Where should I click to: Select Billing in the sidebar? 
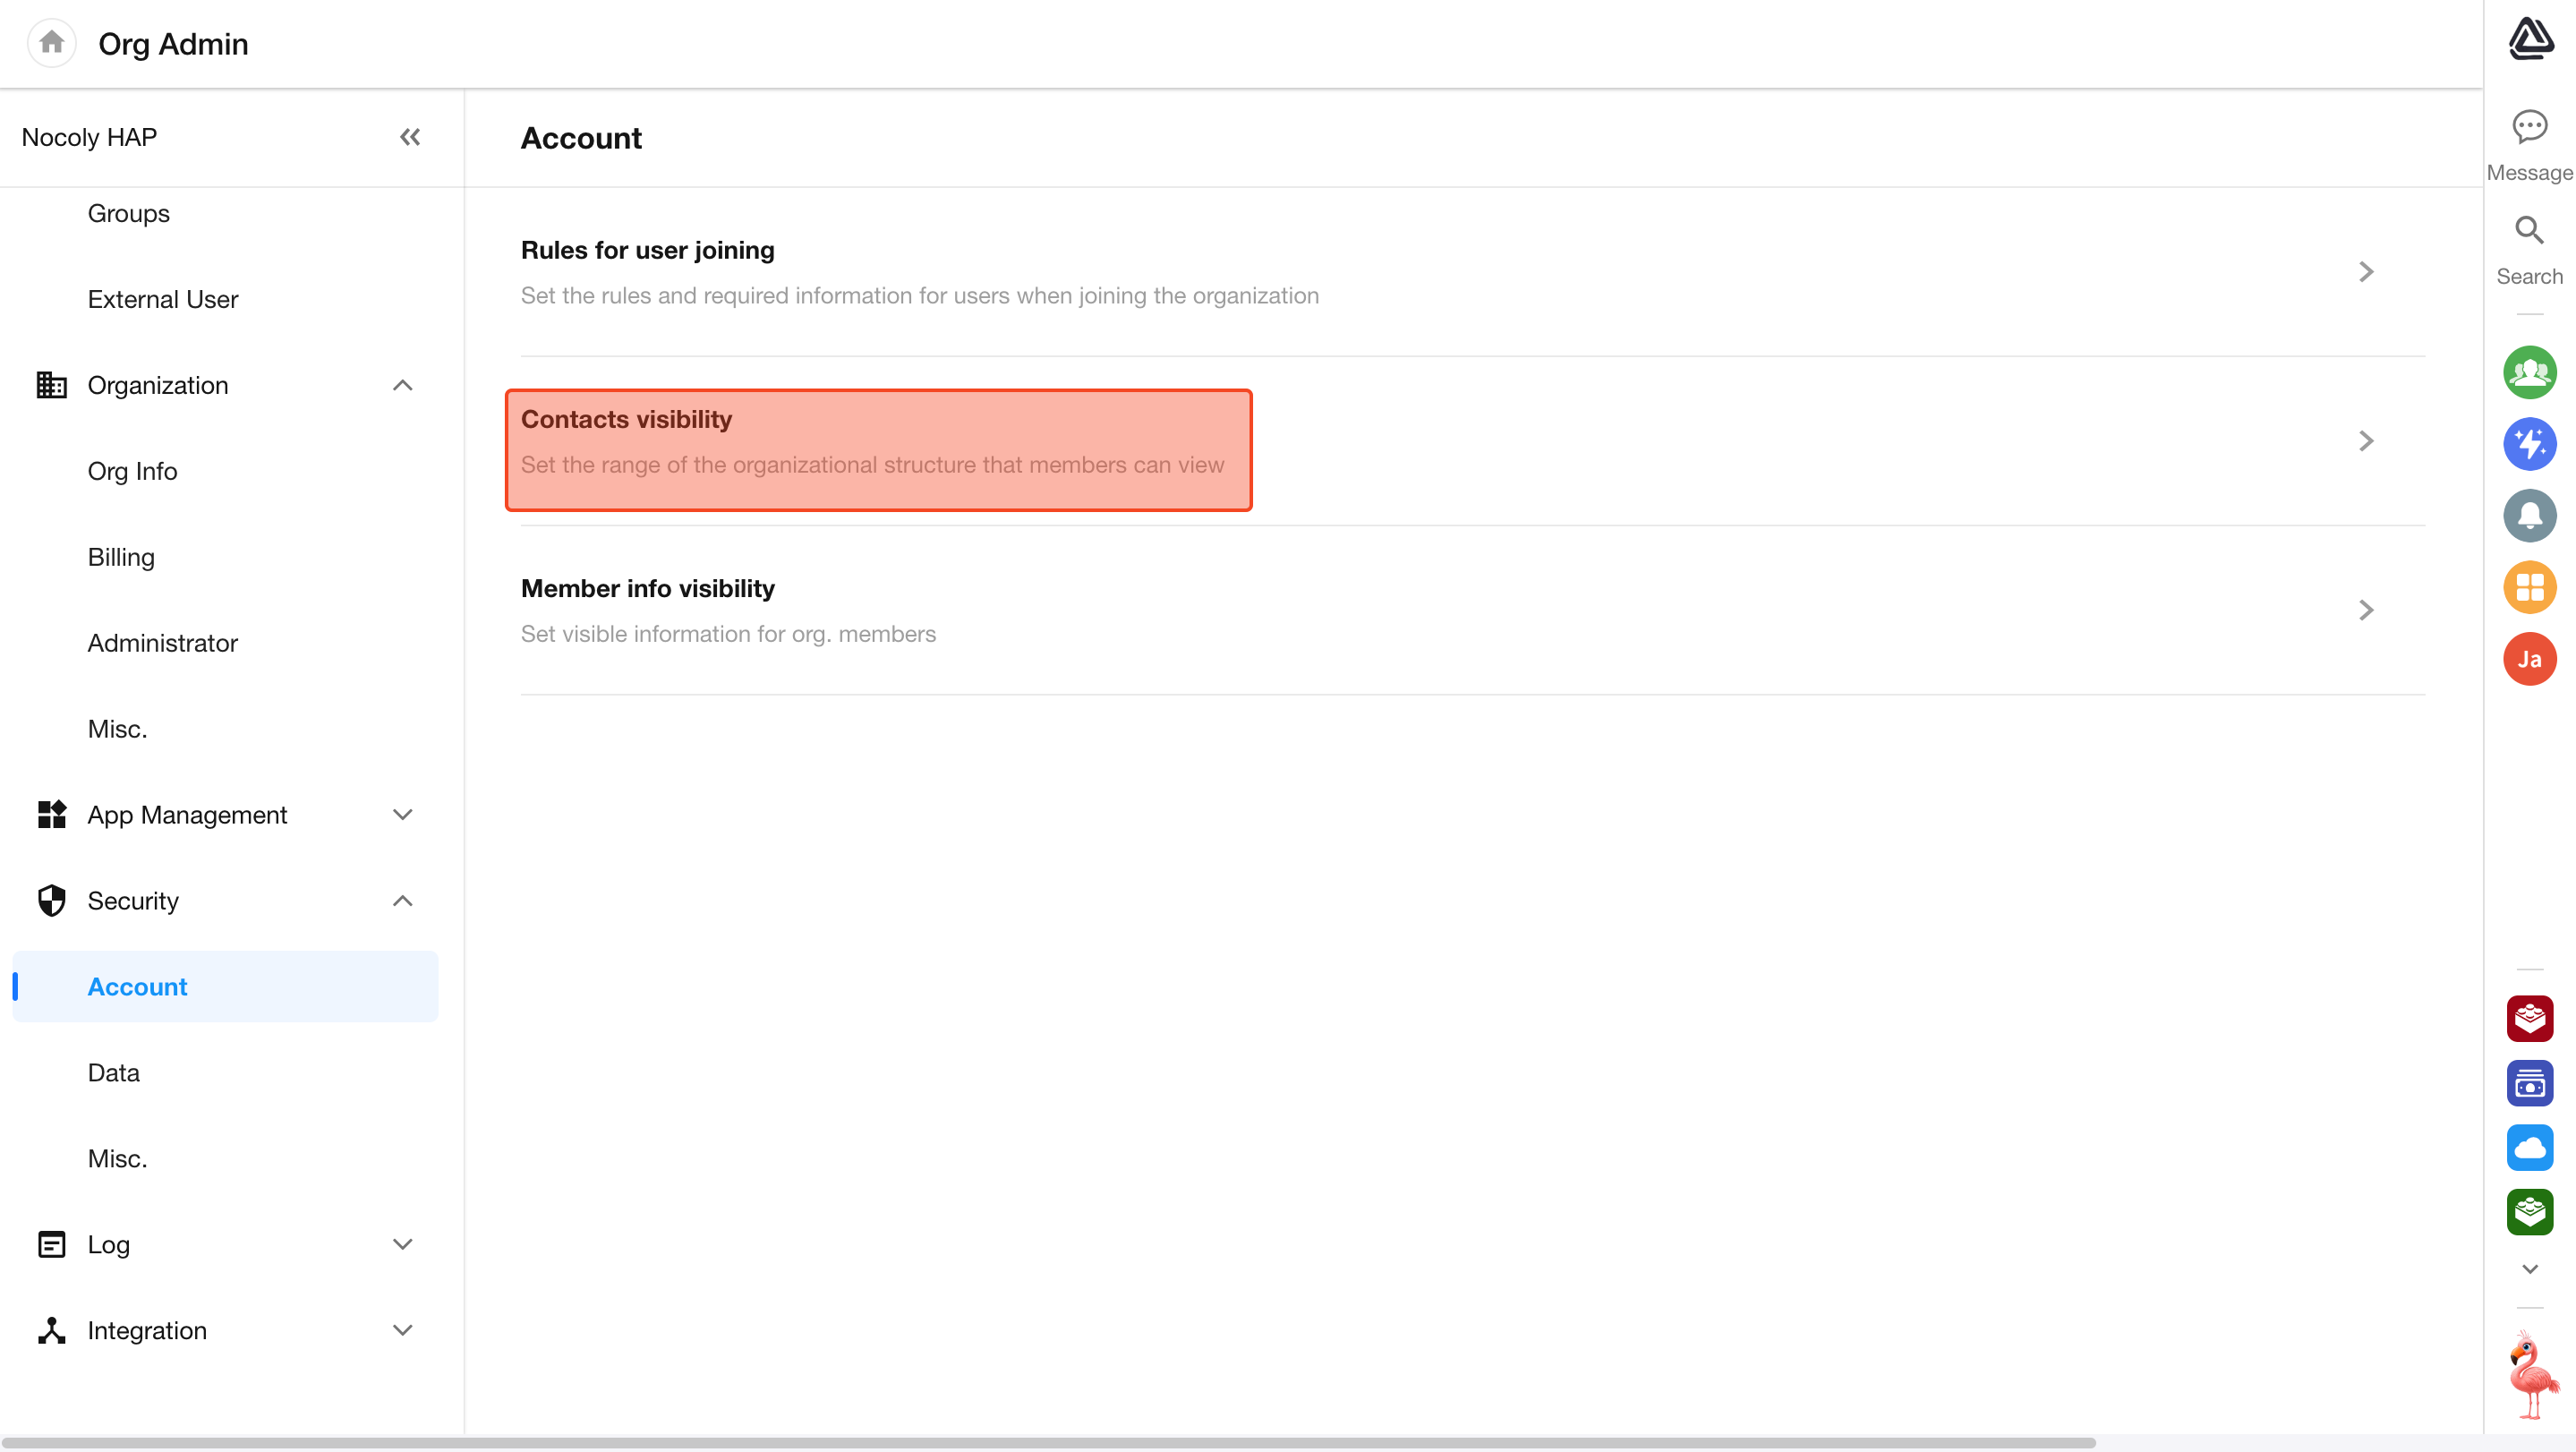coord(121,557)
